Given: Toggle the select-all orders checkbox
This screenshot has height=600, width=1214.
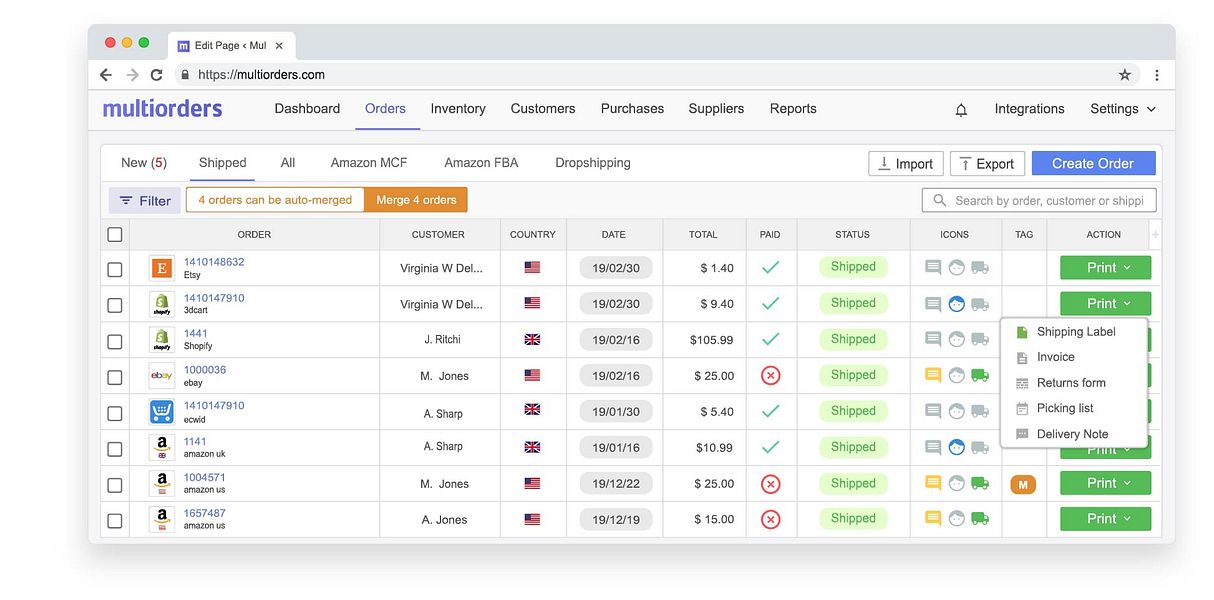Looking at the screenshot, I should [x=115, y=234].
